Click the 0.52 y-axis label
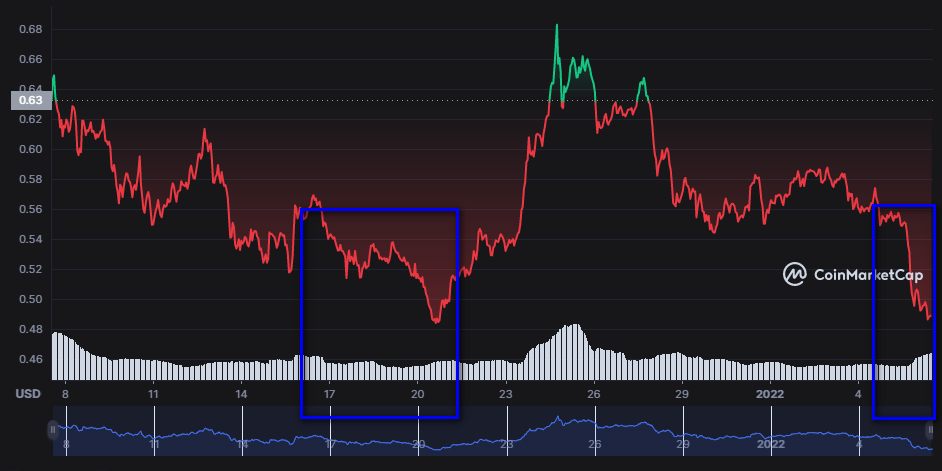 [31, 270]
